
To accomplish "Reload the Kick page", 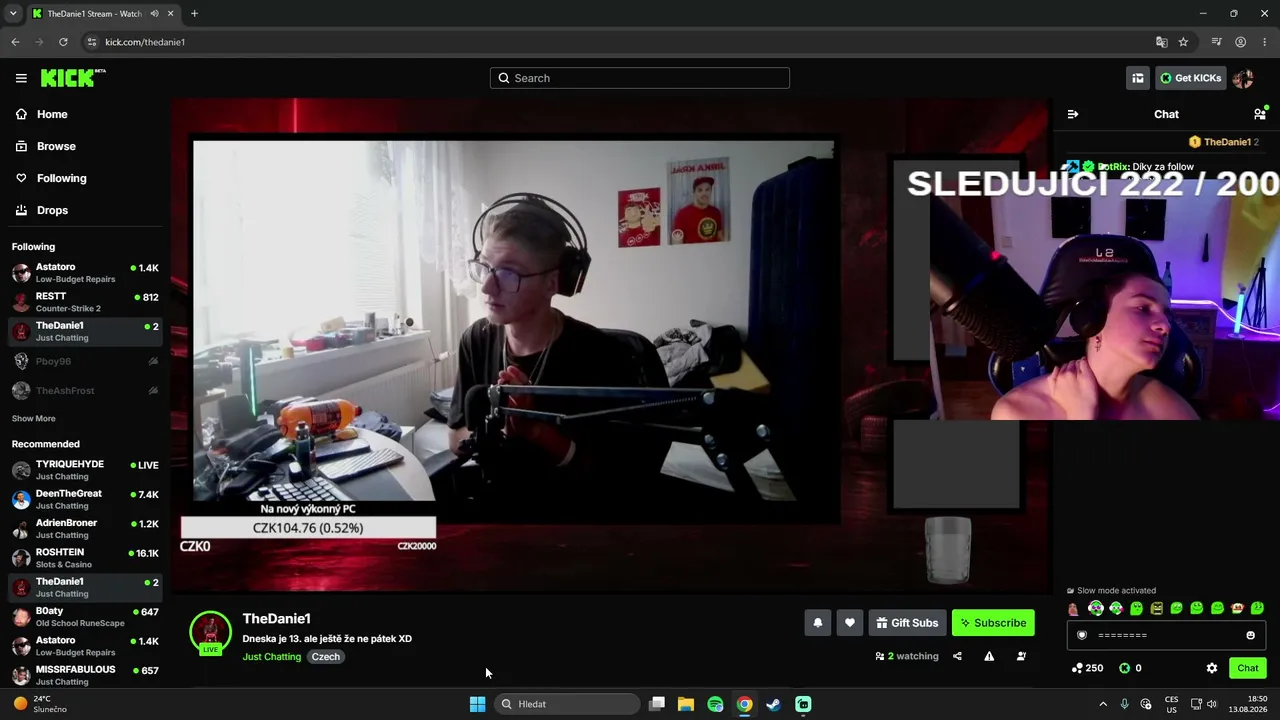I will click(63, 42).
